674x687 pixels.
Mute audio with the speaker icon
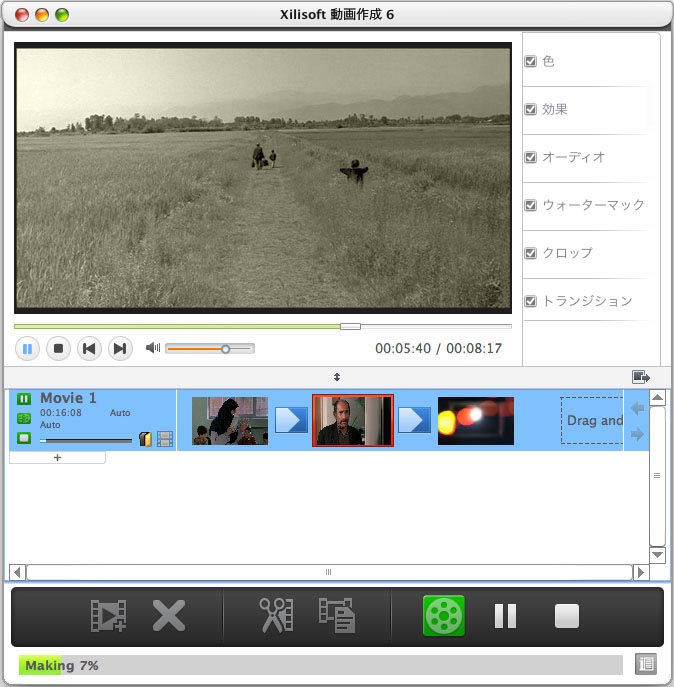coord(152,348)
